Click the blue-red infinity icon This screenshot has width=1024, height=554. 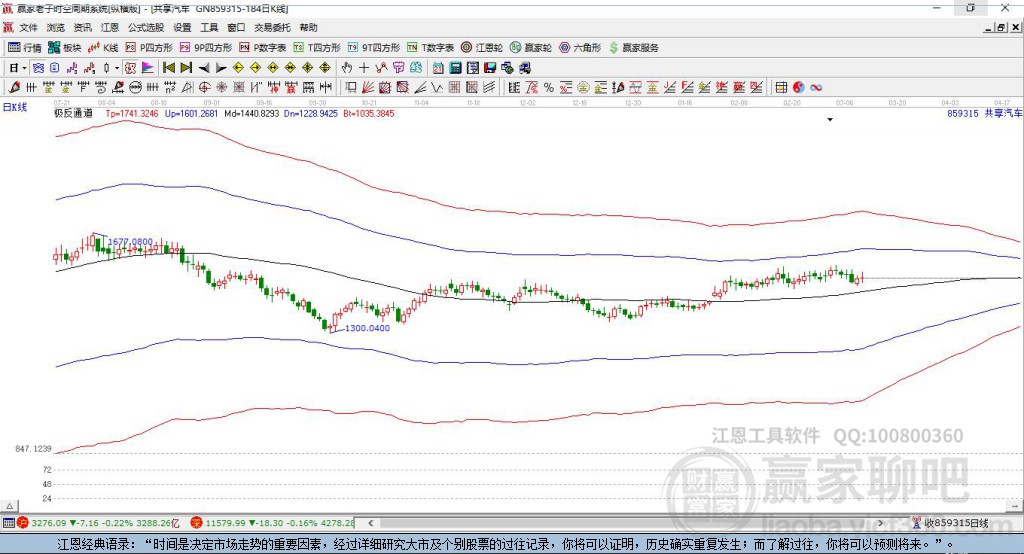pyautogui.click(x=816, y=88)
